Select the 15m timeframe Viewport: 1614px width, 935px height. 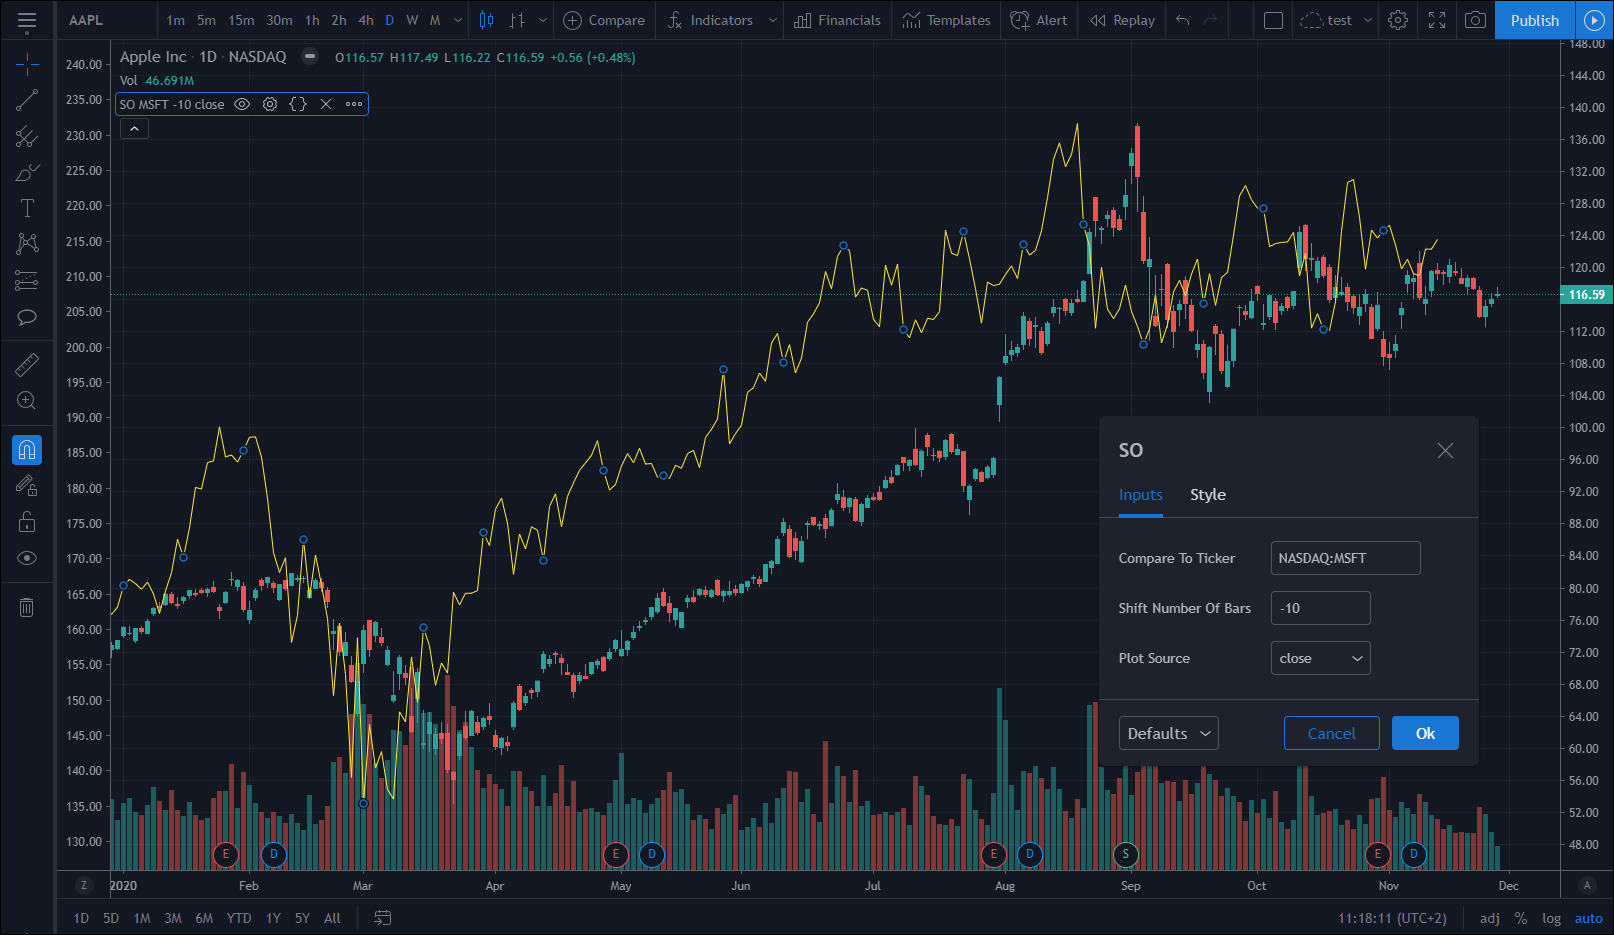[x=241, y=20]
